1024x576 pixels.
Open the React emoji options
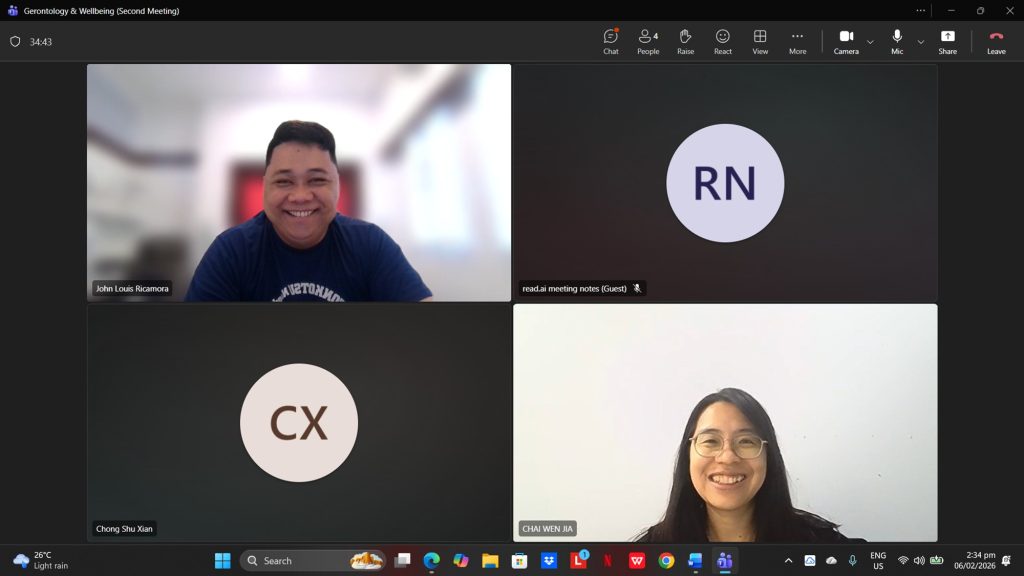[722, 41]
